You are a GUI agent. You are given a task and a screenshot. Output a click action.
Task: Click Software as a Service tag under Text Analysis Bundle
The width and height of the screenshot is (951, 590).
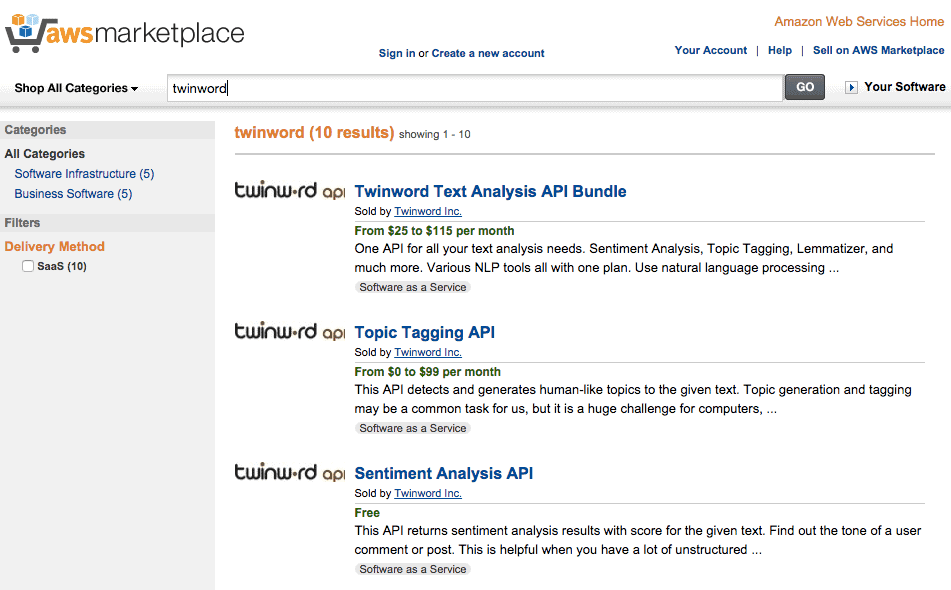pos(412,287)
